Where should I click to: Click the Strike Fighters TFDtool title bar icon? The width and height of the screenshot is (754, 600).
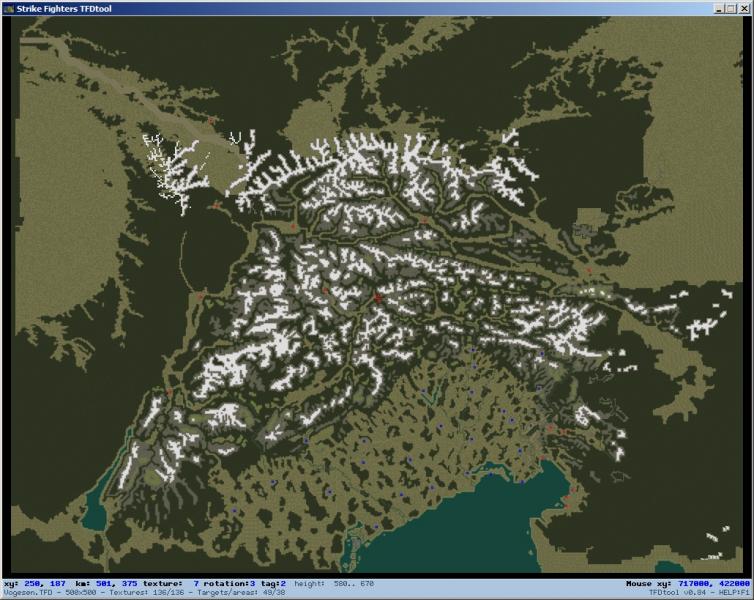tap(9, 9)
